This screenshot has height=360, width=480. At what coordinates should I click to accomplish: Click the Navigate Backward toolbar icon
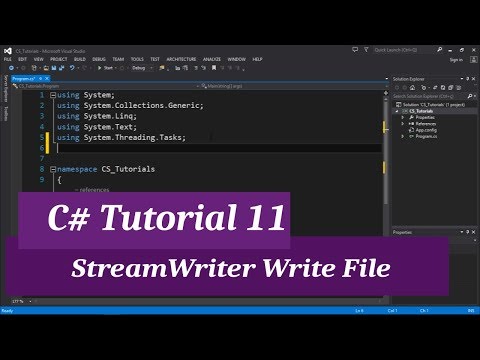[x=11, y=68]
